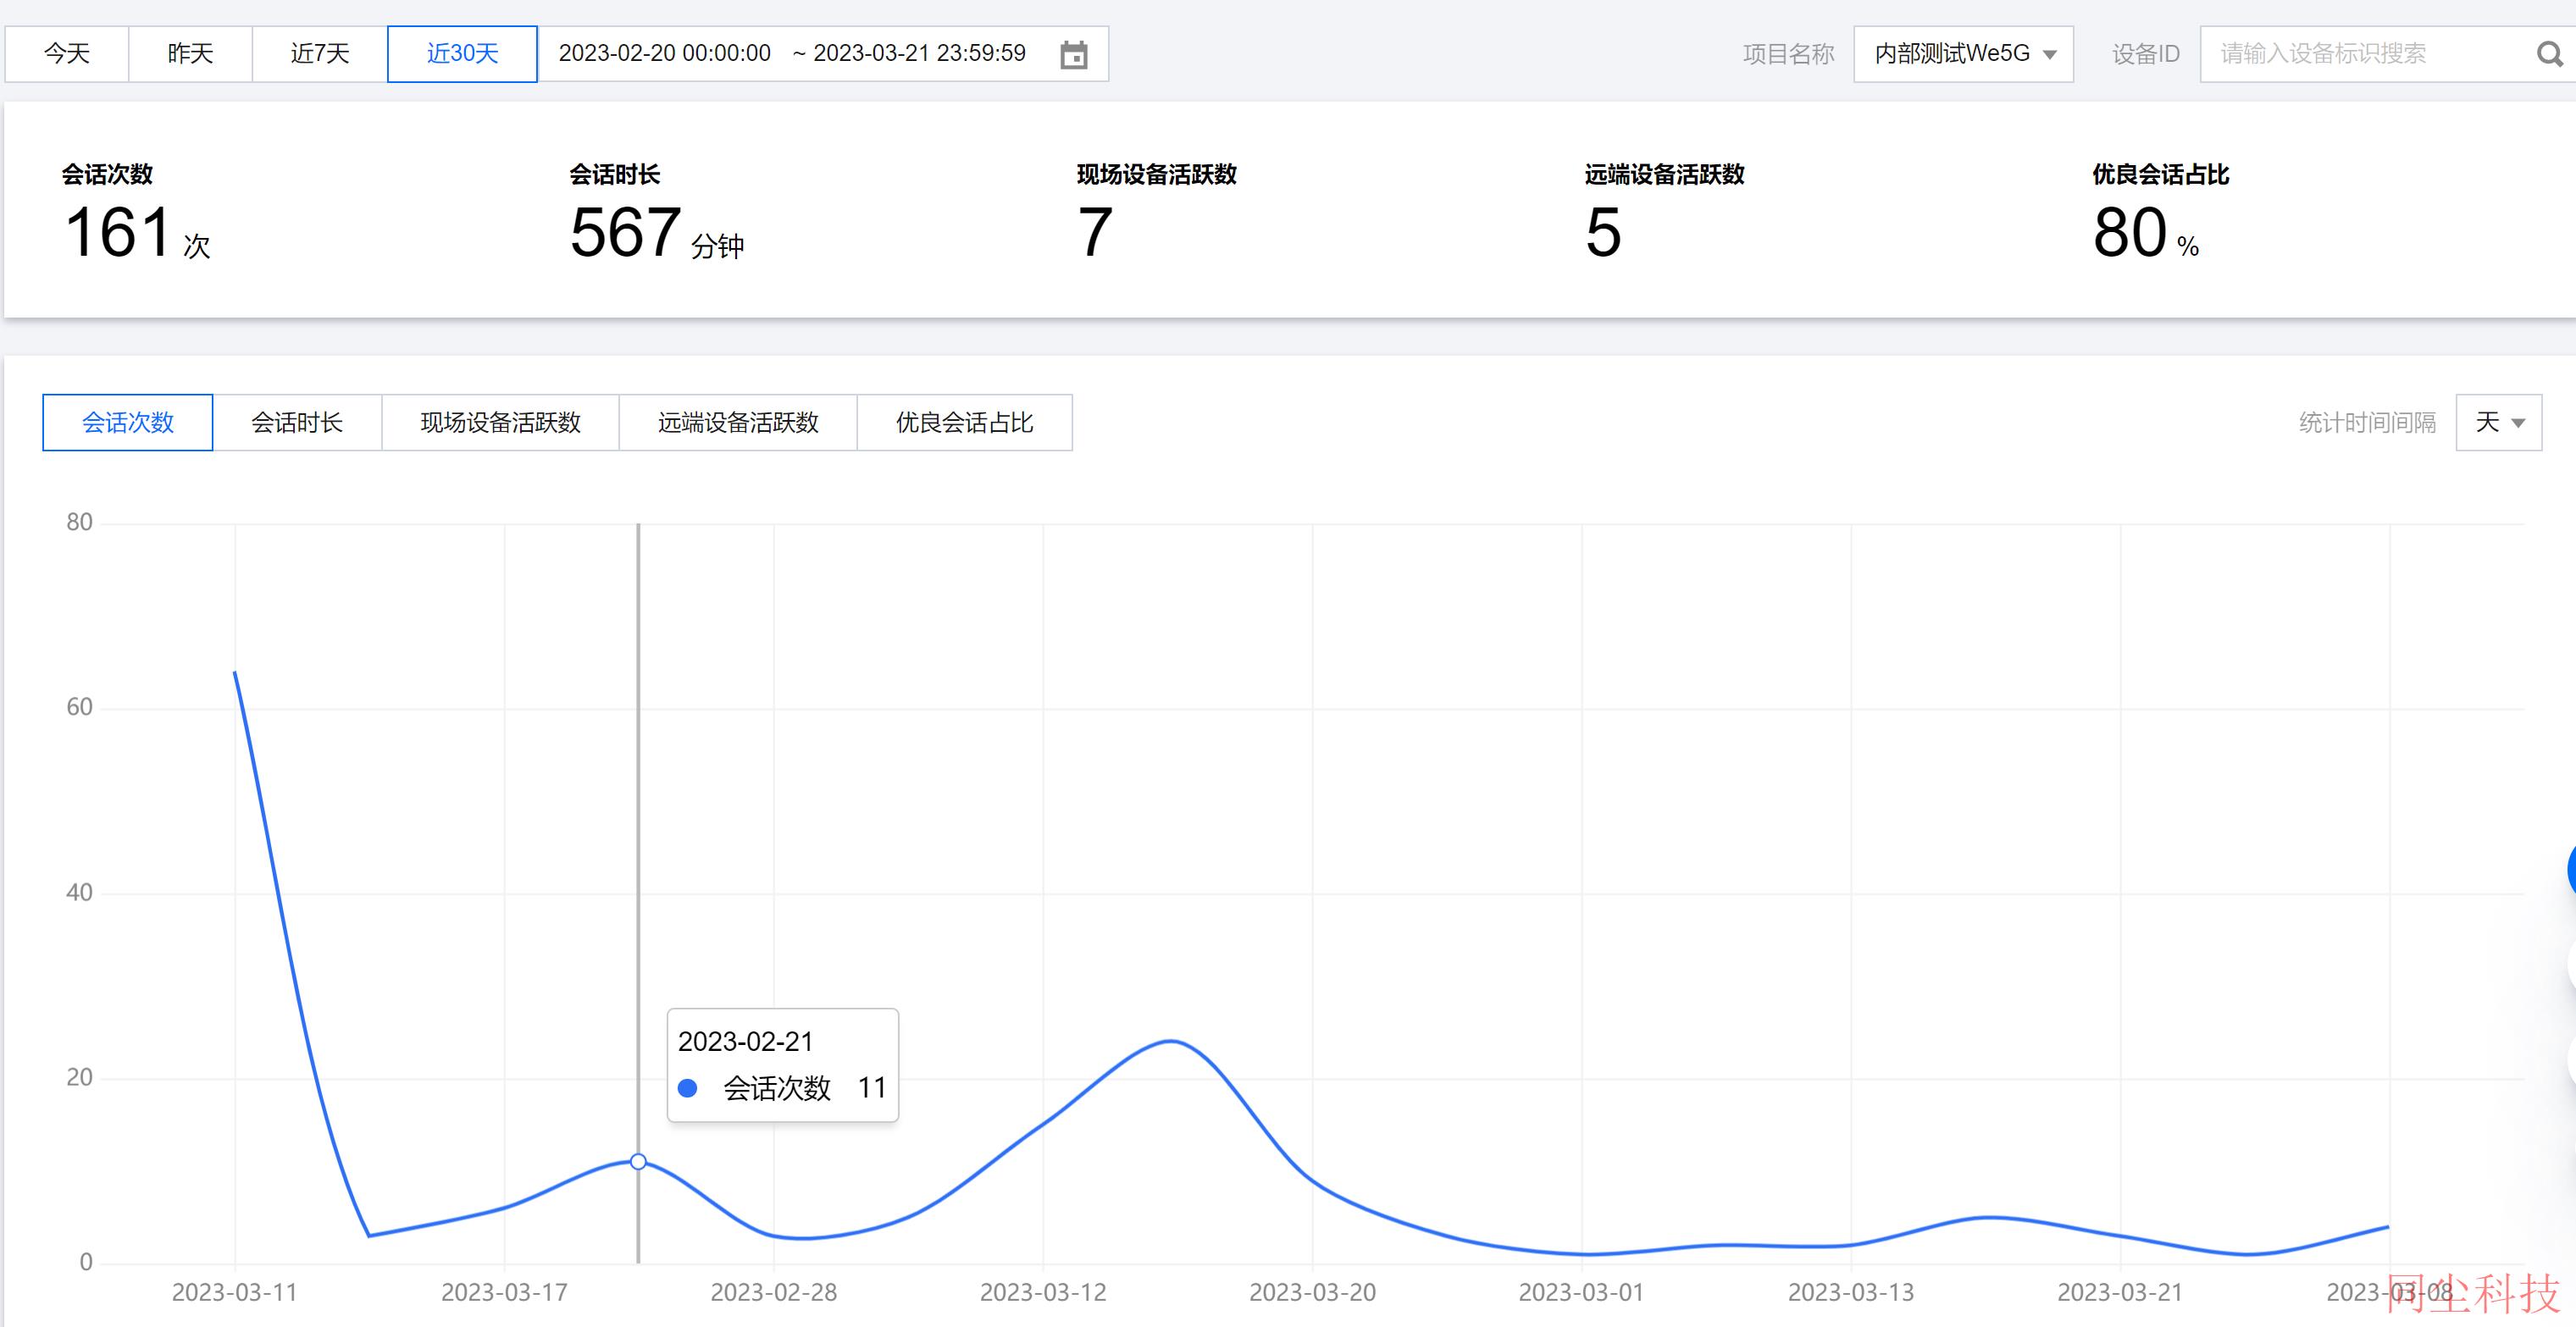Click the highlighted 2023-02-21 data point
The width and height of the screenshot is (2576, 1327).
click(x=638, y=1161)
